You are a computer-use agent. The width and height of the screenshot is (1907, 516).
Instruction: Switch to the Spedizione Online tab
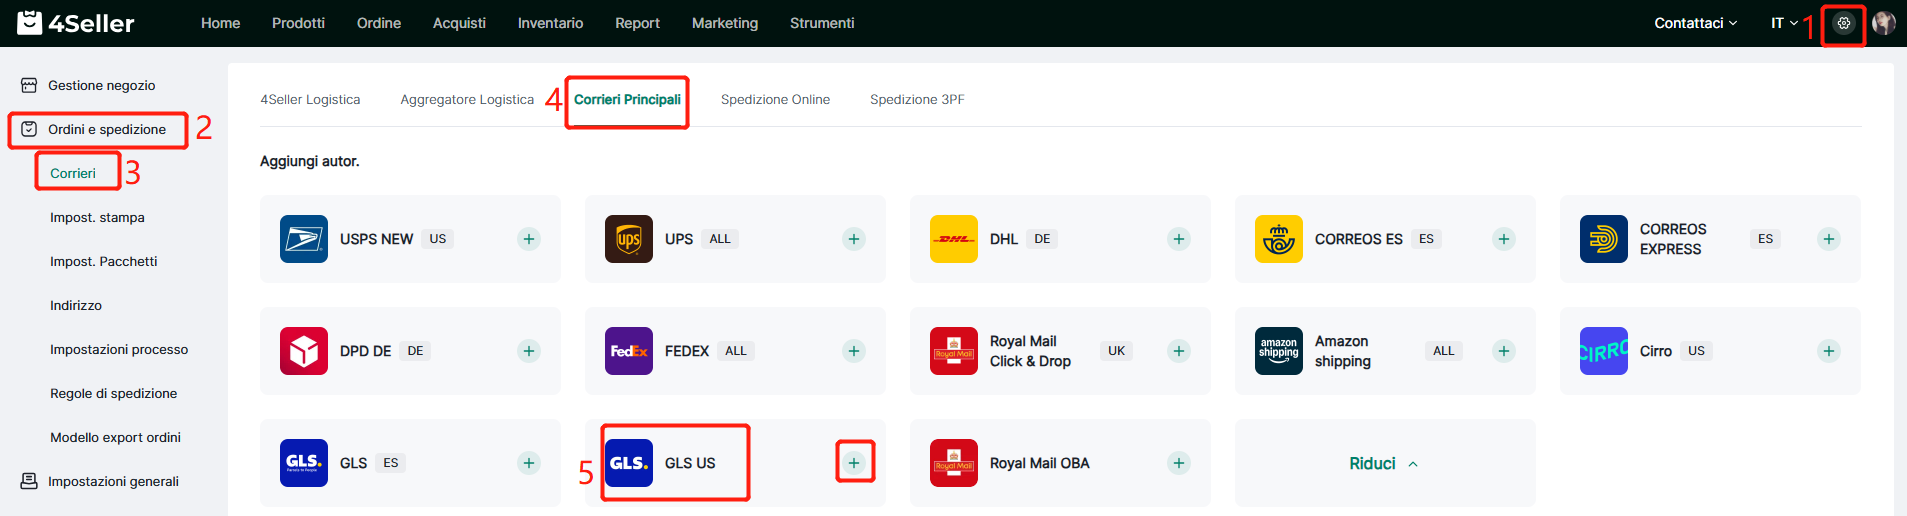click(x=775, y=99)
